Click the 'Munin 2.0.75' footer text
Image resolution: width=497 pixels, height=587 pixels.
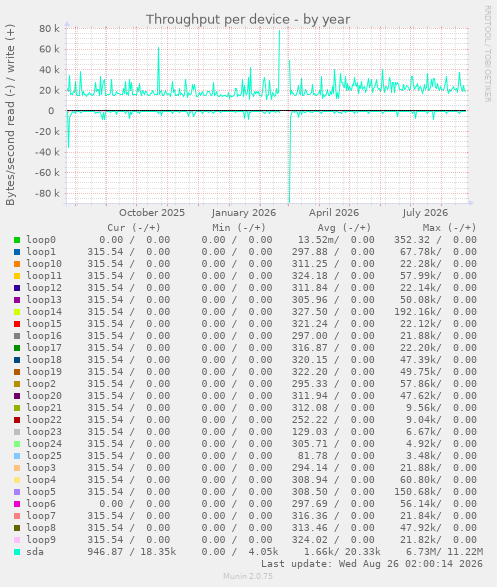pyautogui.click(x=248, y=576)
